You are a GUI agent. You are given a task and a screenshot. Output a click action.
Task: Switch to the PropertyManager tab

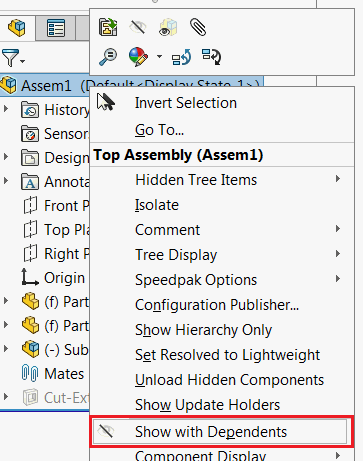tap(56, 28)
